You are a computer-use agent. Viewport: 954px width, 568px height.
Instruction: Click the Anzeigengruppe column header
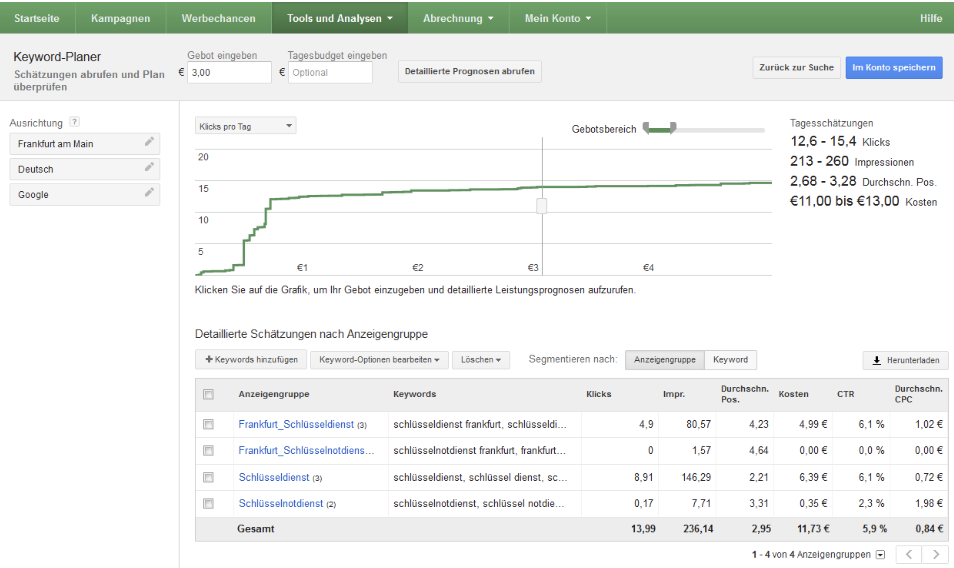pos(274,394)
